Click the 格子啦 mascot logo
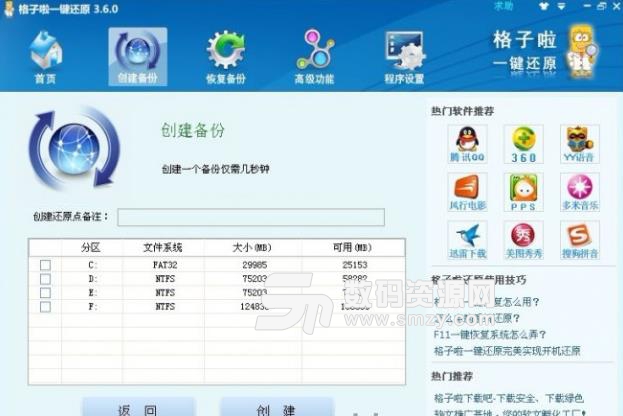 point(582,52)
